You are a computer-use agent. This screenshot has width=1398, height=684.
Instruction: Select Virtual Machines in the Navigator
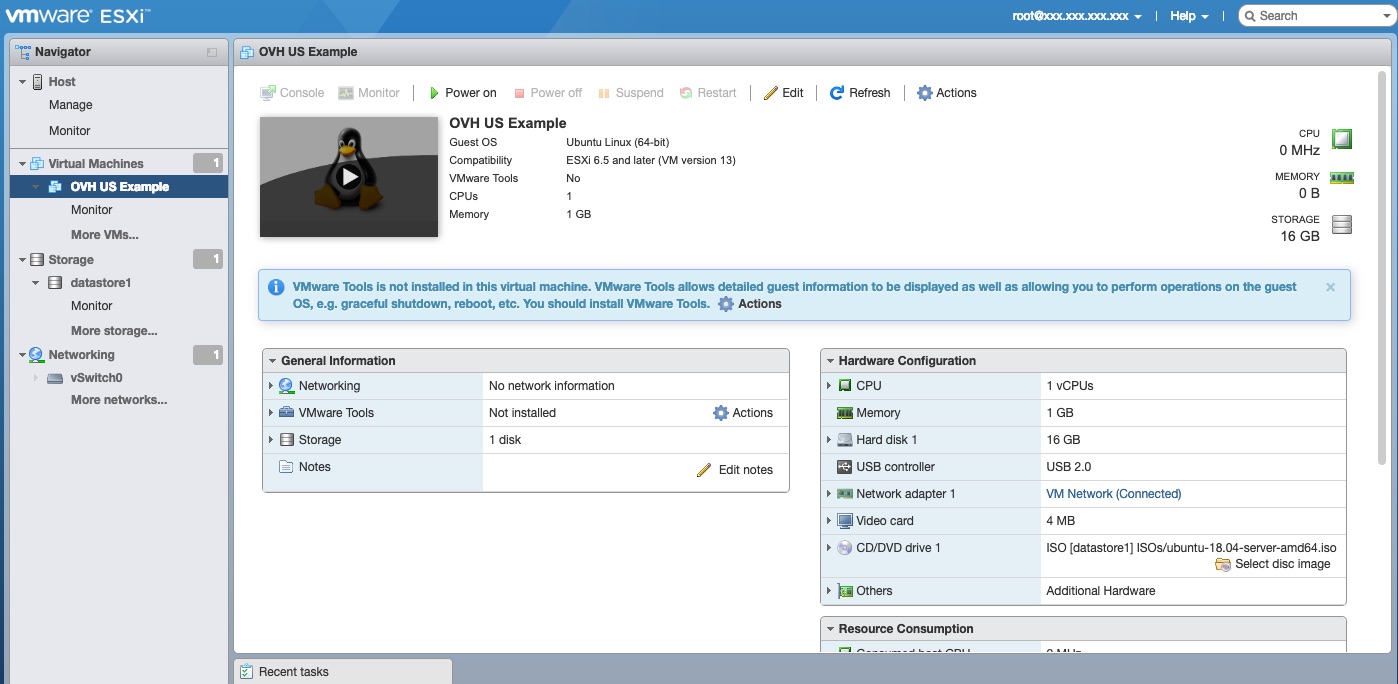(96, 164)
